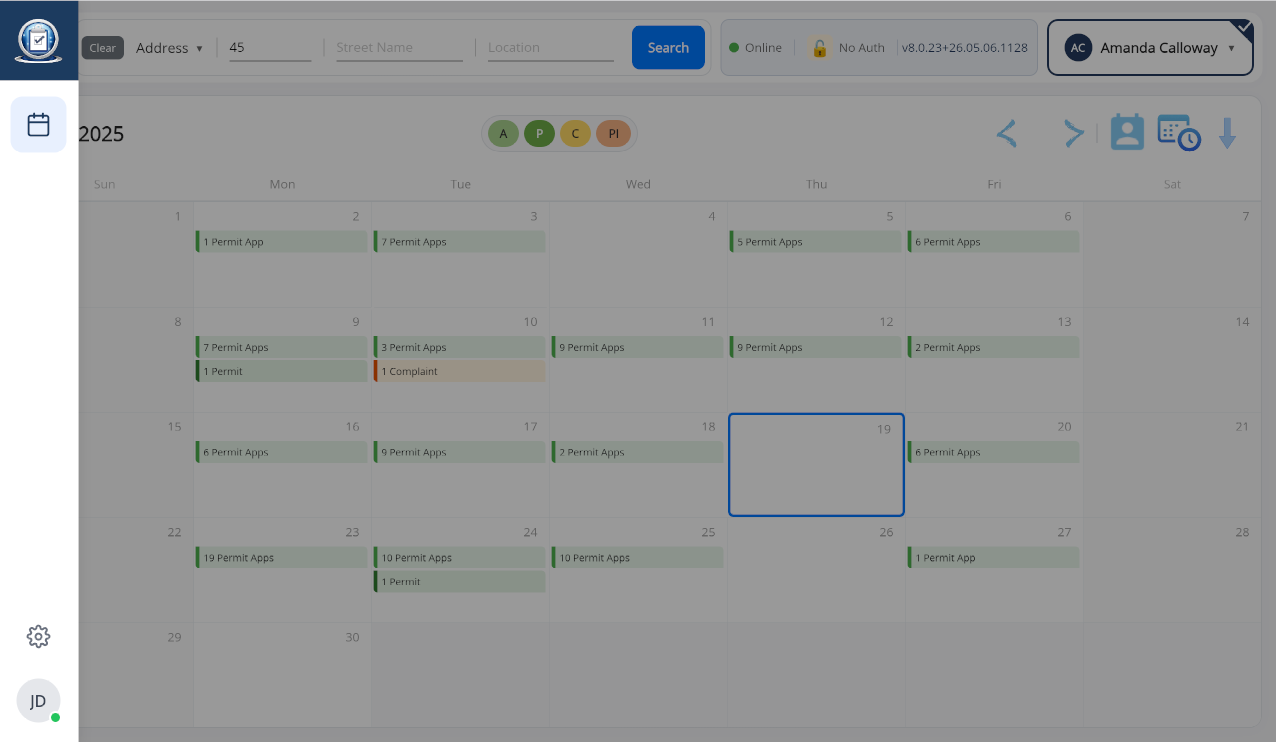This screenshot has height=742, width=1276.
Task: Open '10 Permit Apps' on Wednesday the 25th
Action: [x=637, y=558]
